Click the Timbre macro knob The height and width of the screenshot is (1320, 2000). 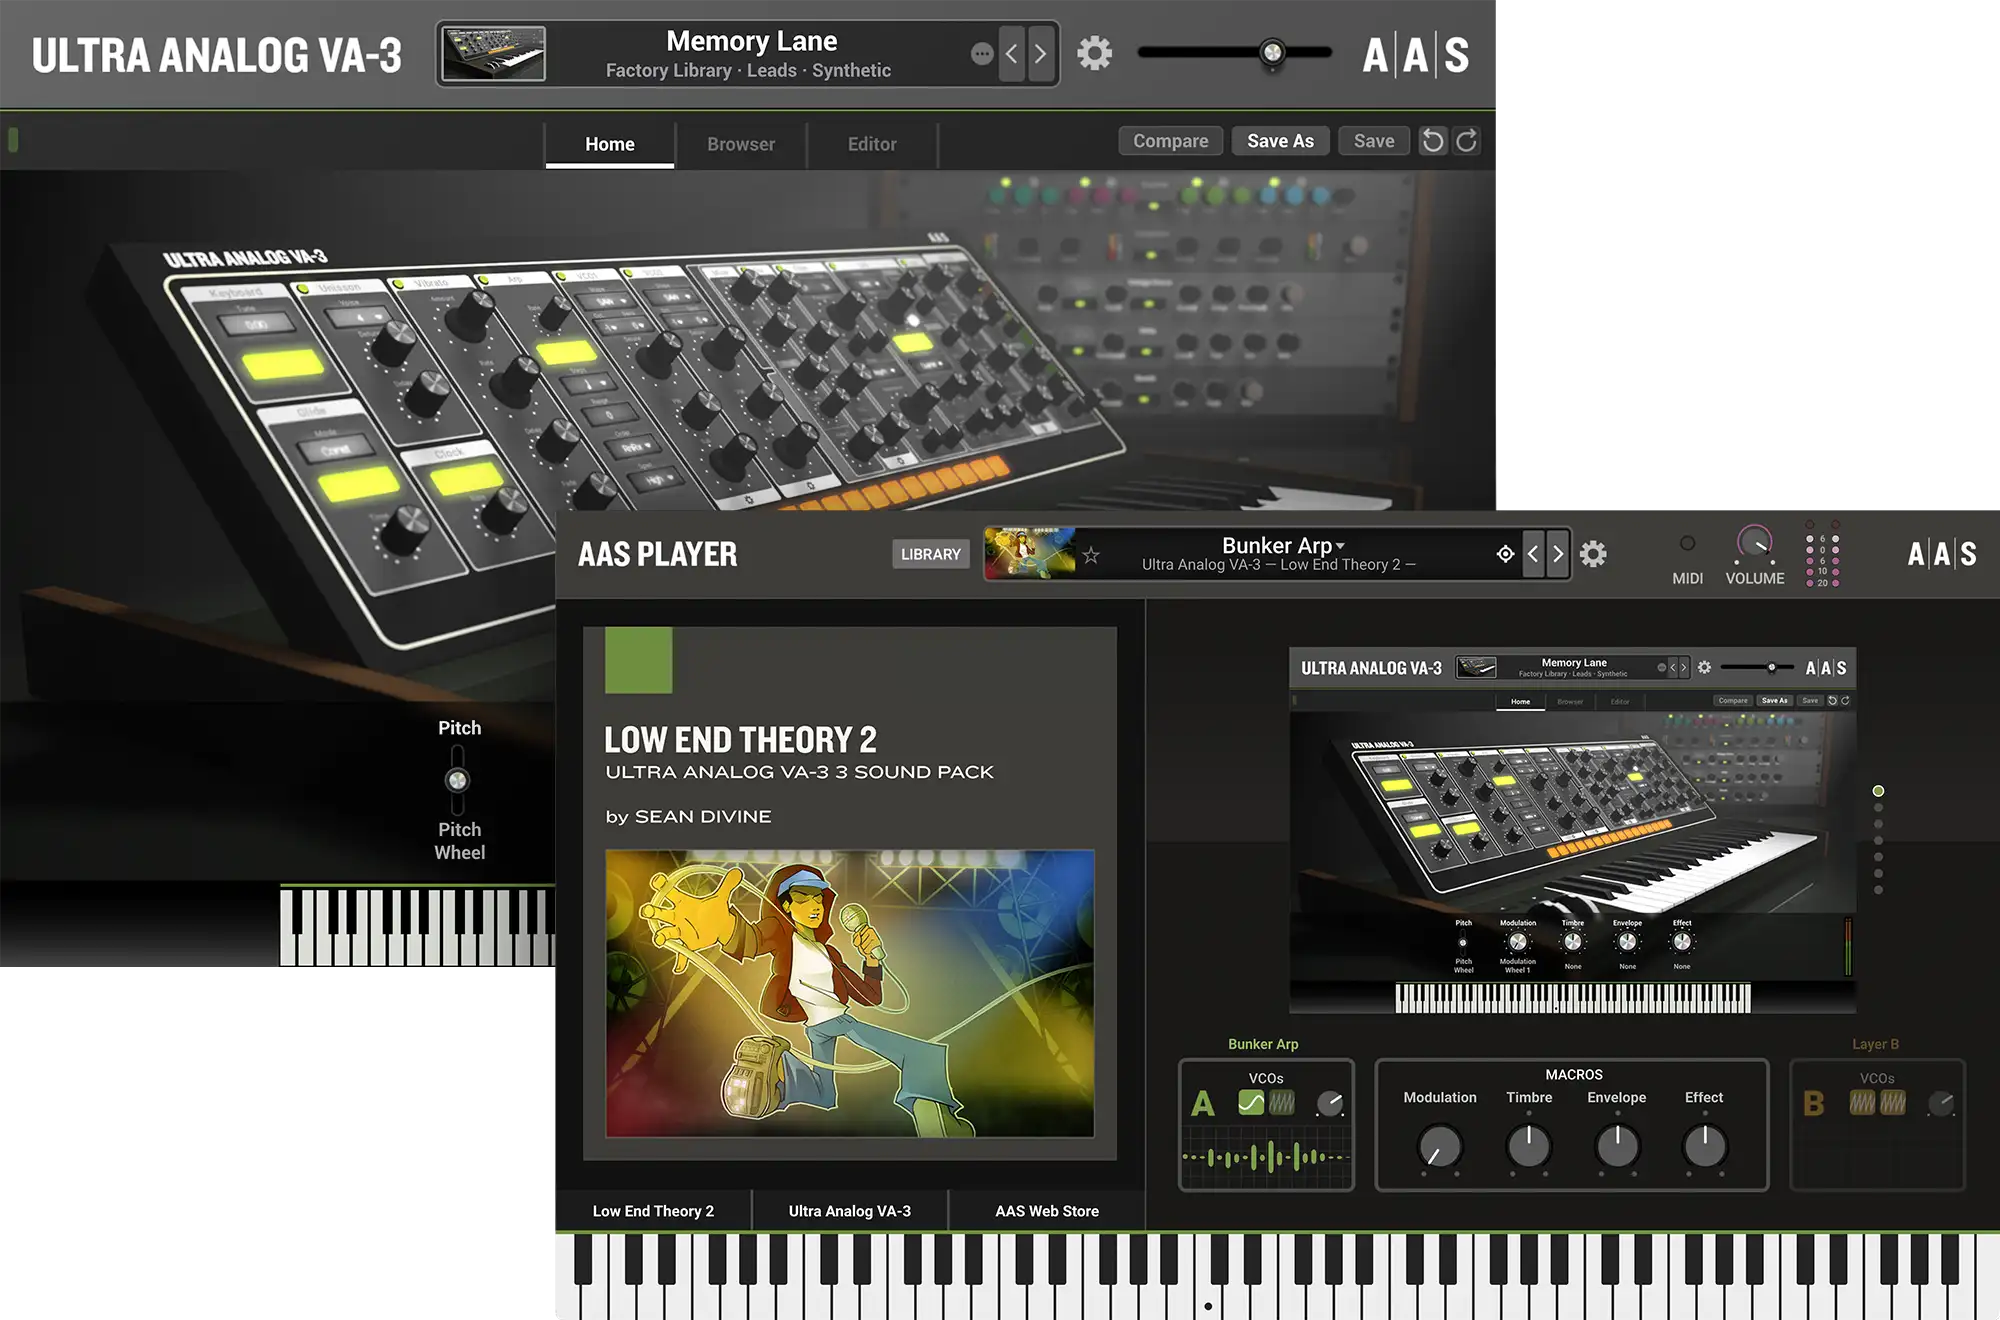[x=1529, y=1146]
